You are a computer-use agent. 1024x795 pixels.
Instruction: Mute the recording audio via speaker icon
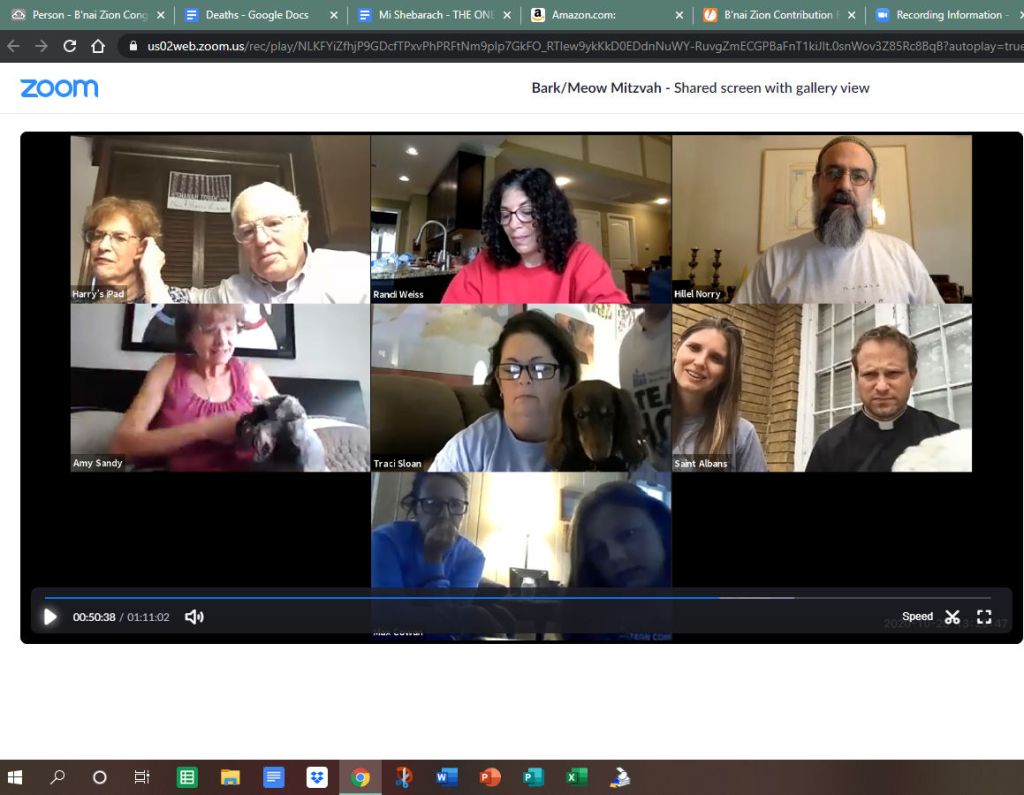[194, 617]
